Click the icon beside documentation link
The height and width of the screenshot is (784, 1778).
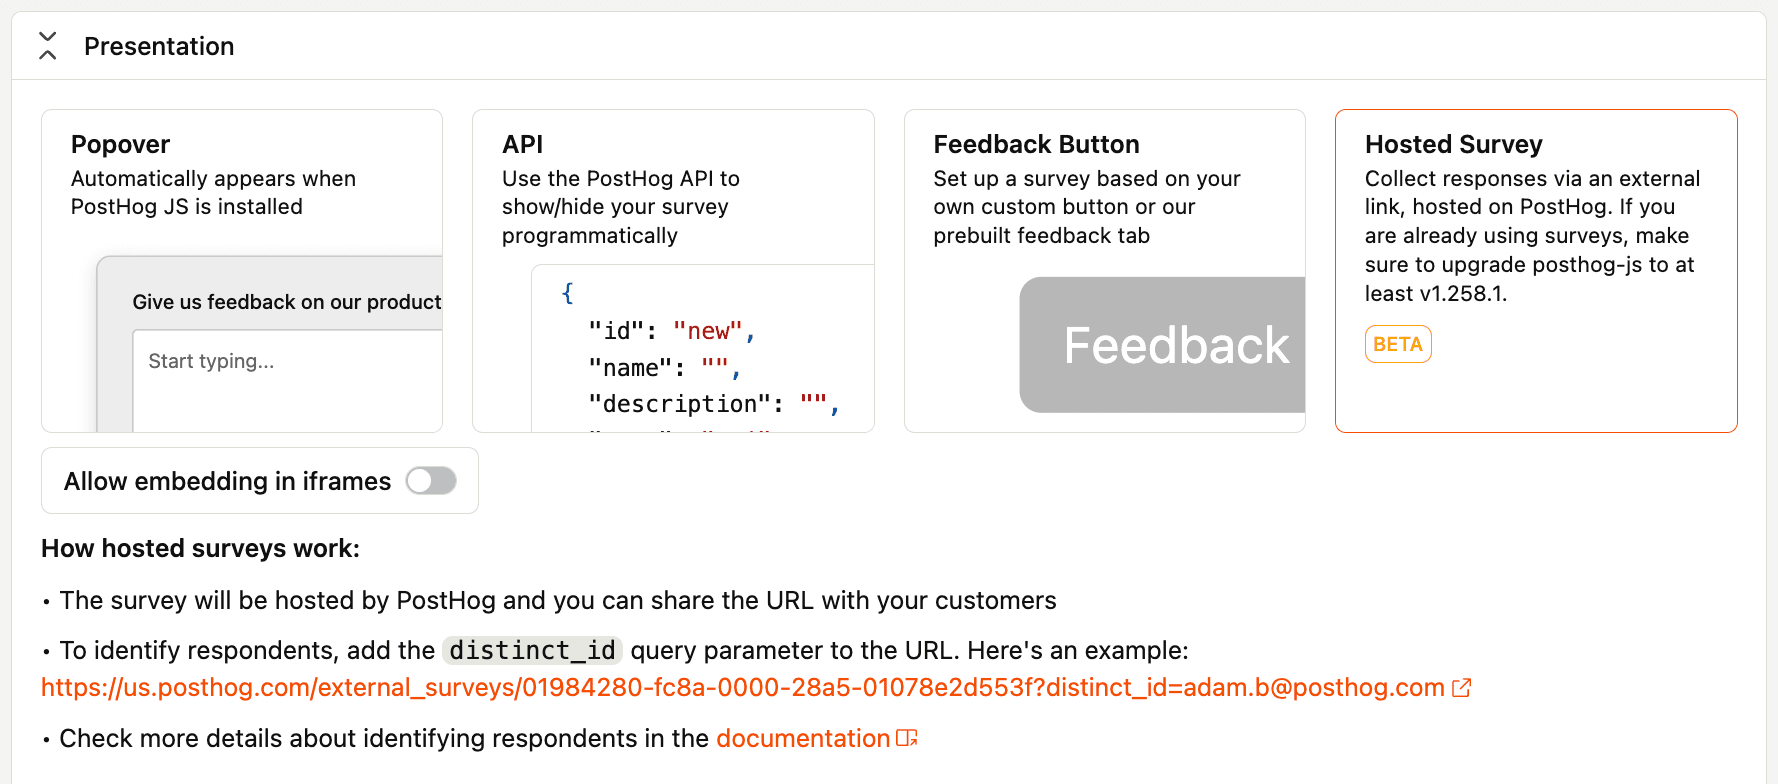pos(907,738)
